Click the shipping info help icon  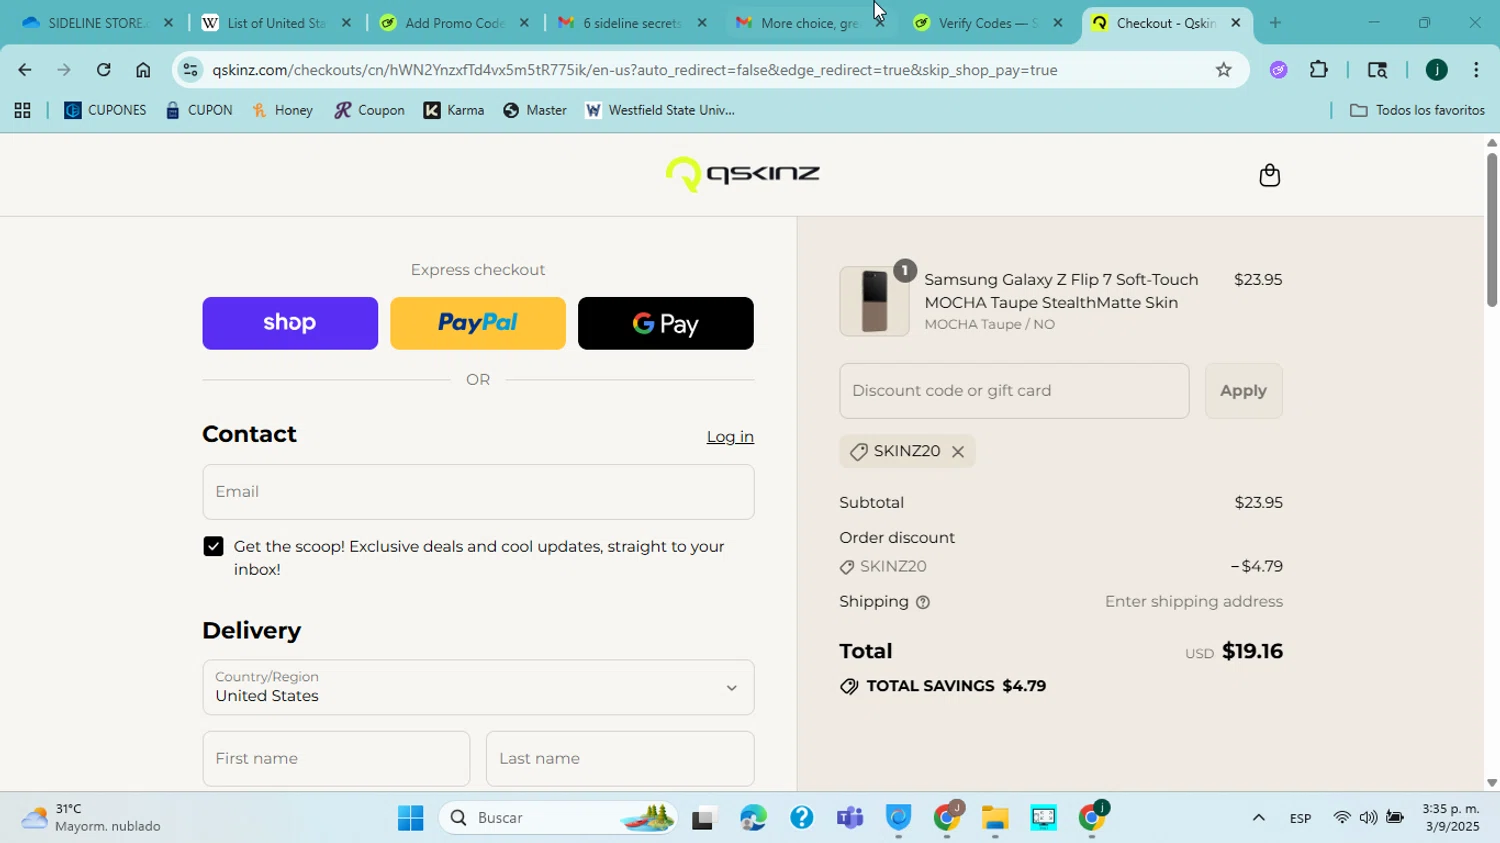(923, 602)
